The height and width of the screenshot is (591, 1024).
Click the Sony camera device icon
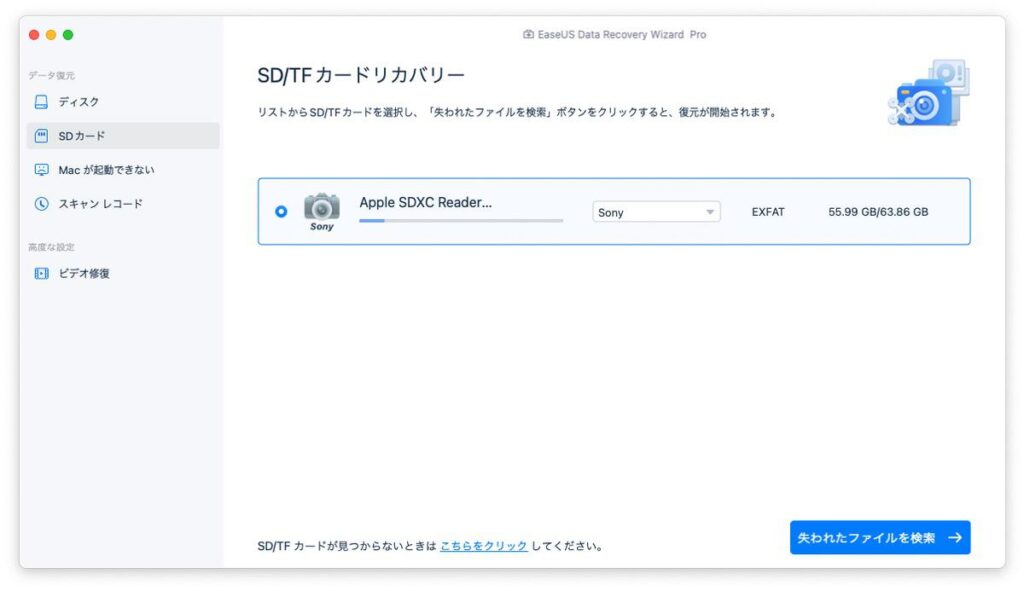pos(321,212)
